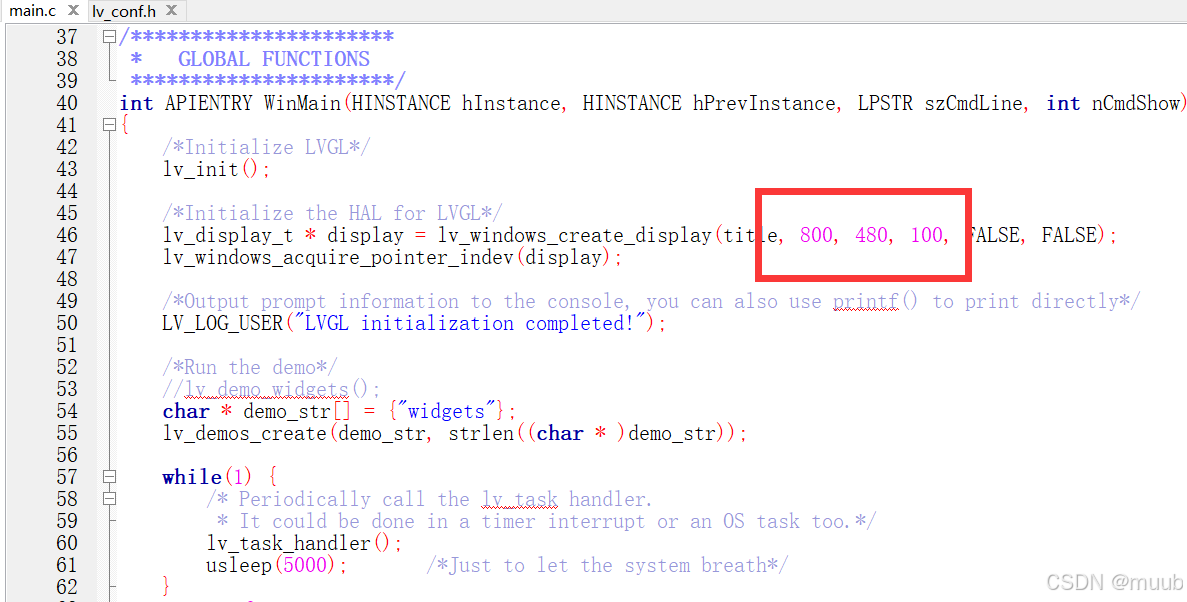
Task: Collapse the inner code block below while(1)
Action: tap(108, 498)
